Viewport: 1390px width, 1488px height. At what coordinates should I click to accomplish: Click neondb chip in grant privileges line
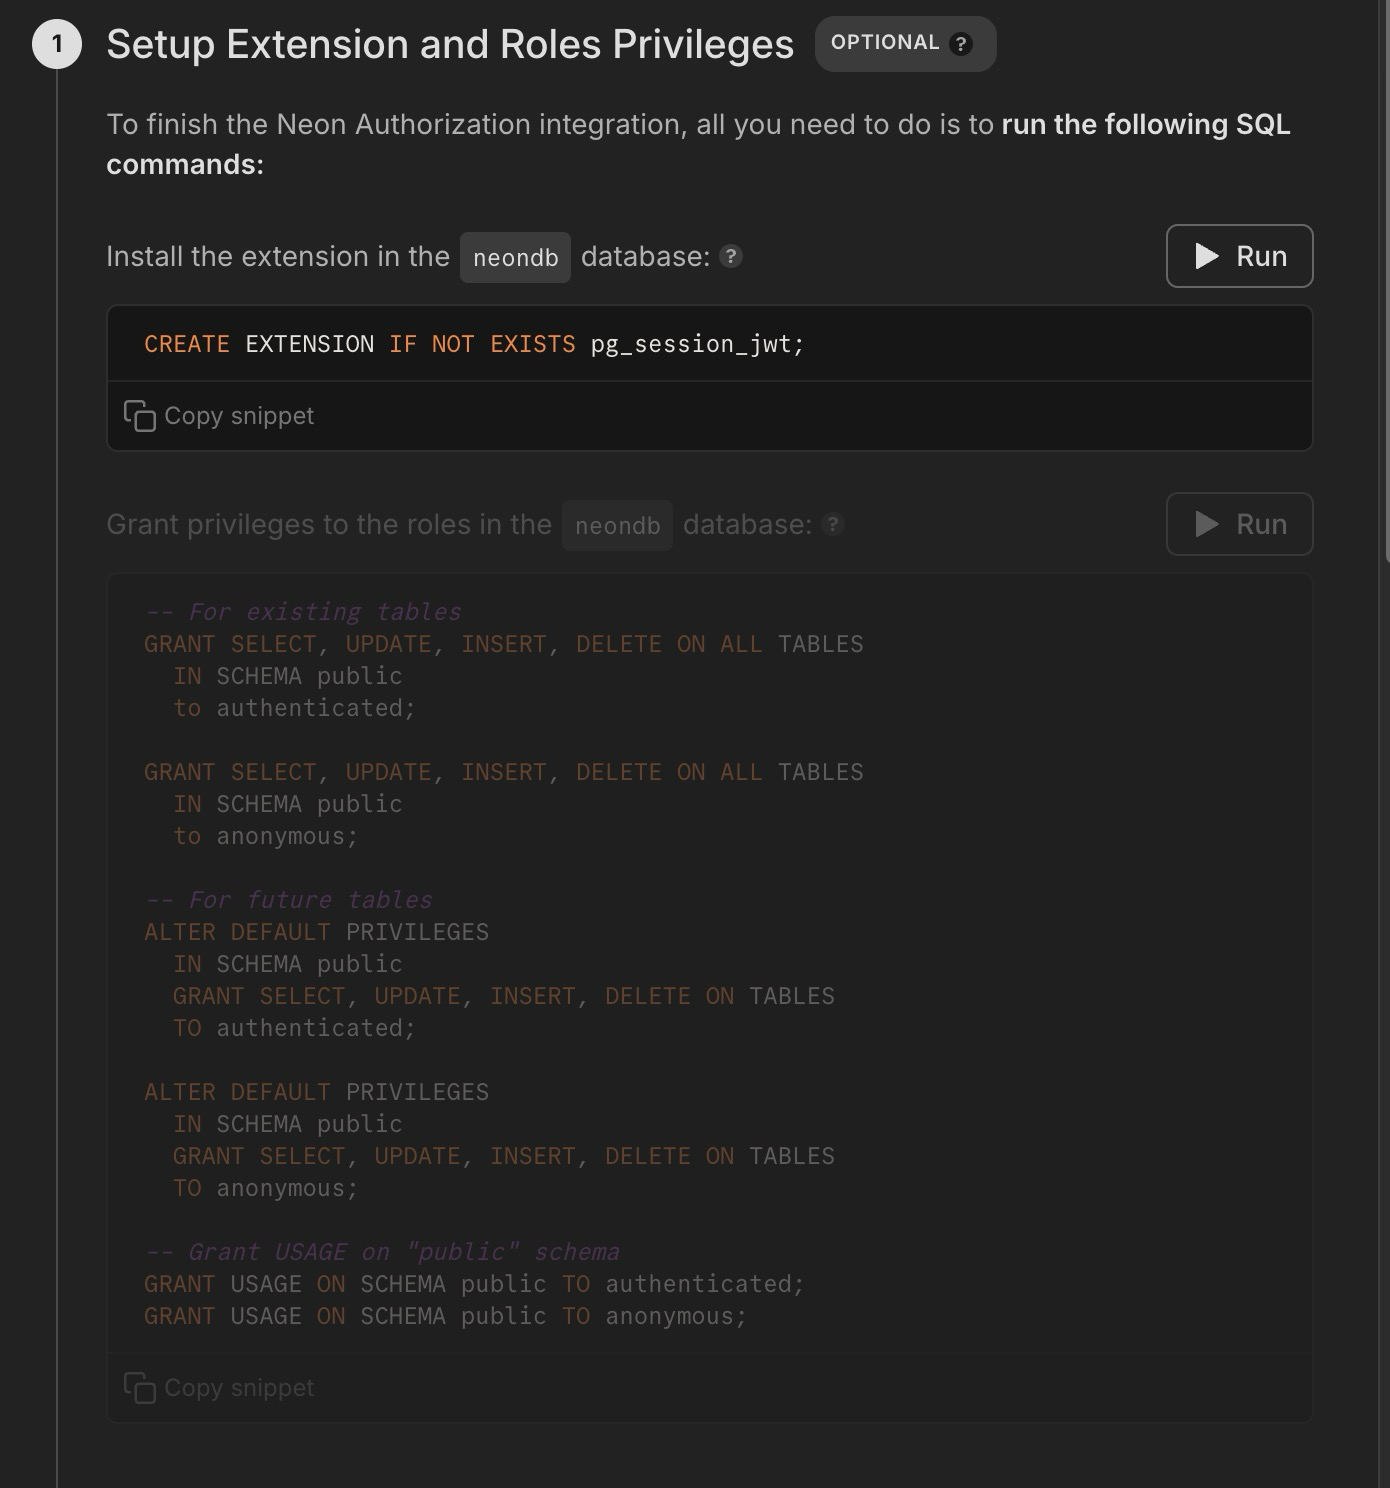click(617, 526)
